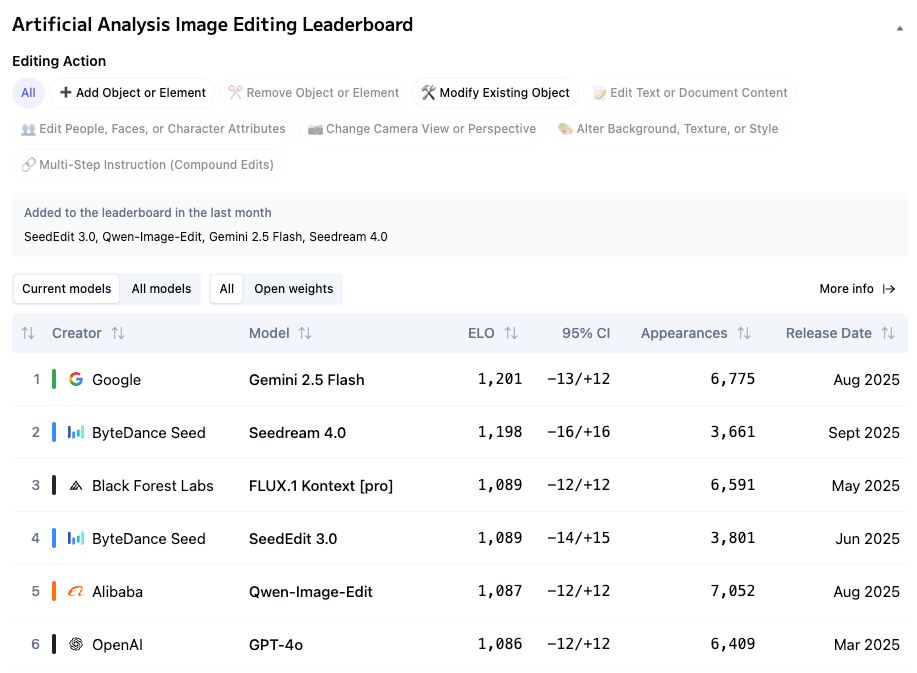Click the OpenAI logo icon
Screen dimensions: 917x673
[x=76, y=644]
